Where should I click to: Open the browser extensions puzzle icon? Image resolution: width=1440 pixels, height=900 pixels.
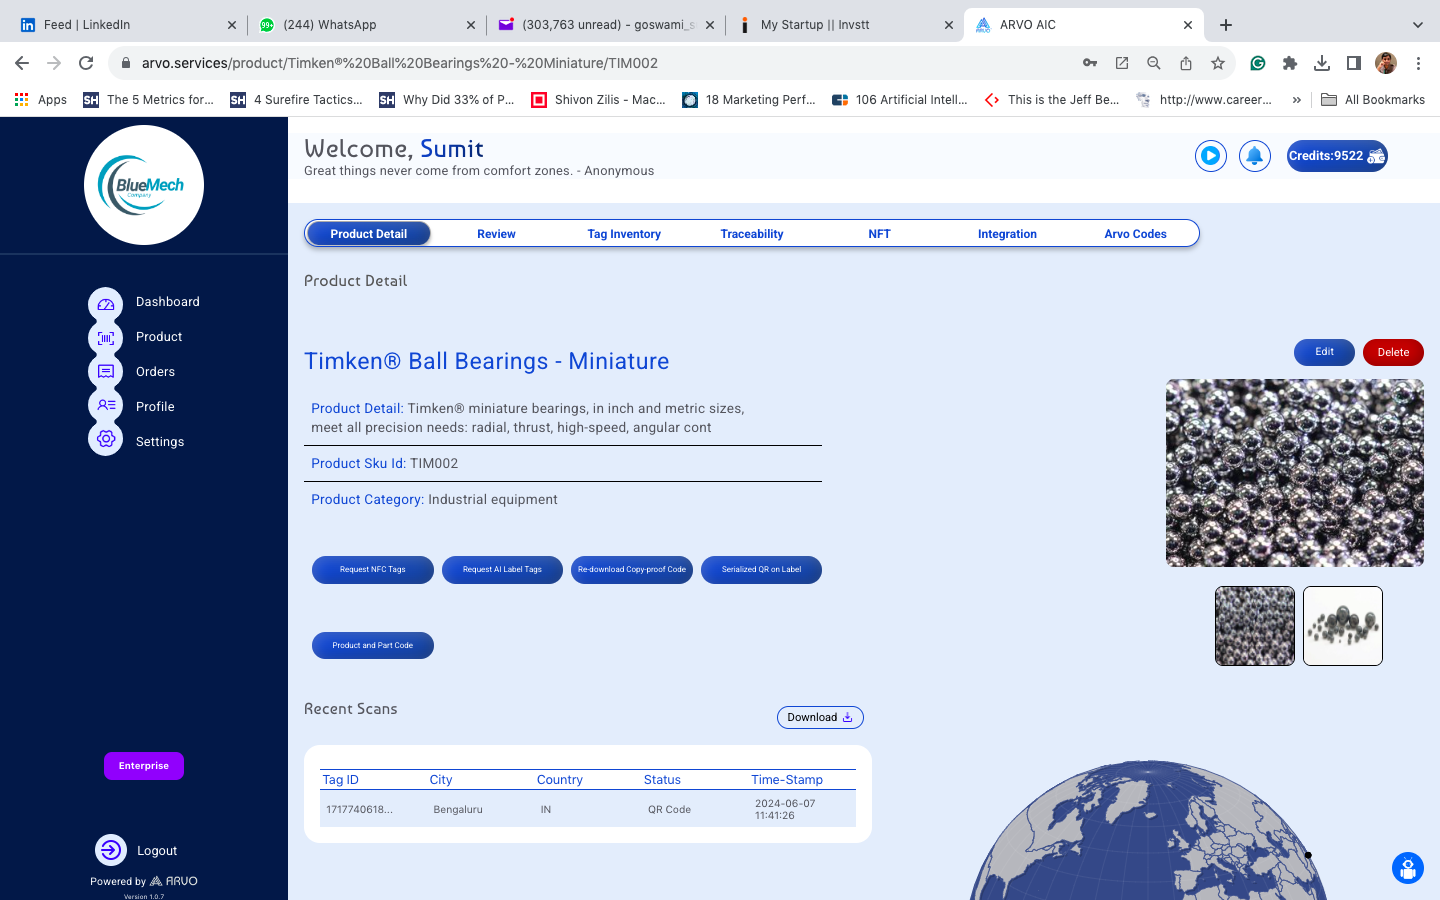[x=1290, y=63]
